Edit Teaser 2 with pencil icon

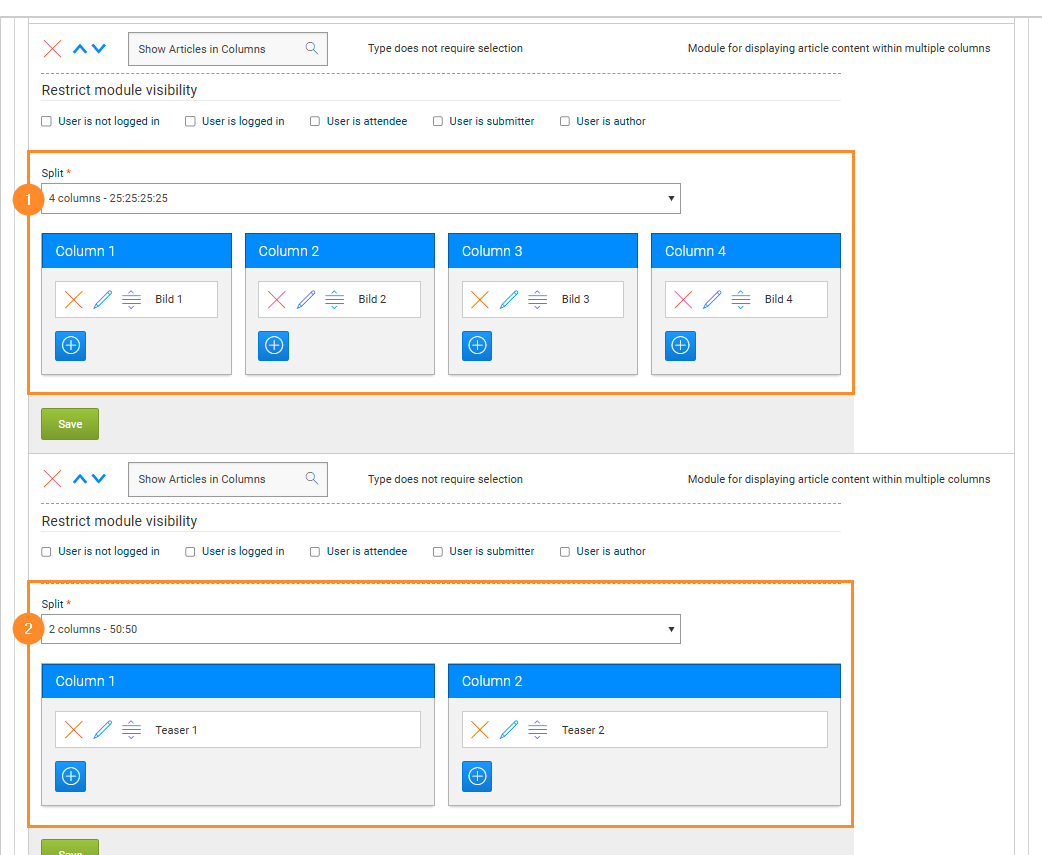click(509, 730)
